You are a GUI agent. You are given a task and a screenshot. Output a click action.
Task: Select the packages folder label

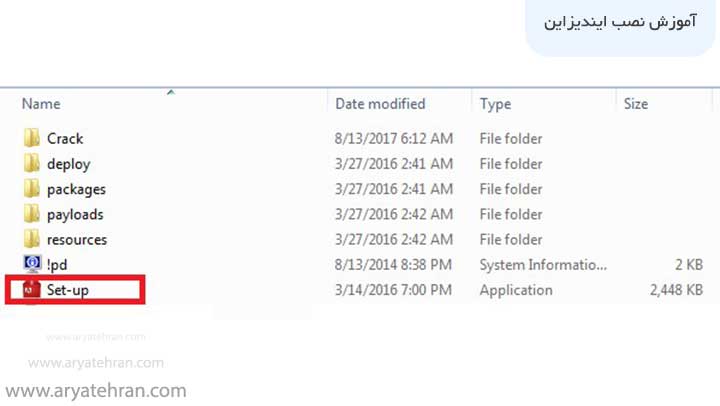[76, 189]
